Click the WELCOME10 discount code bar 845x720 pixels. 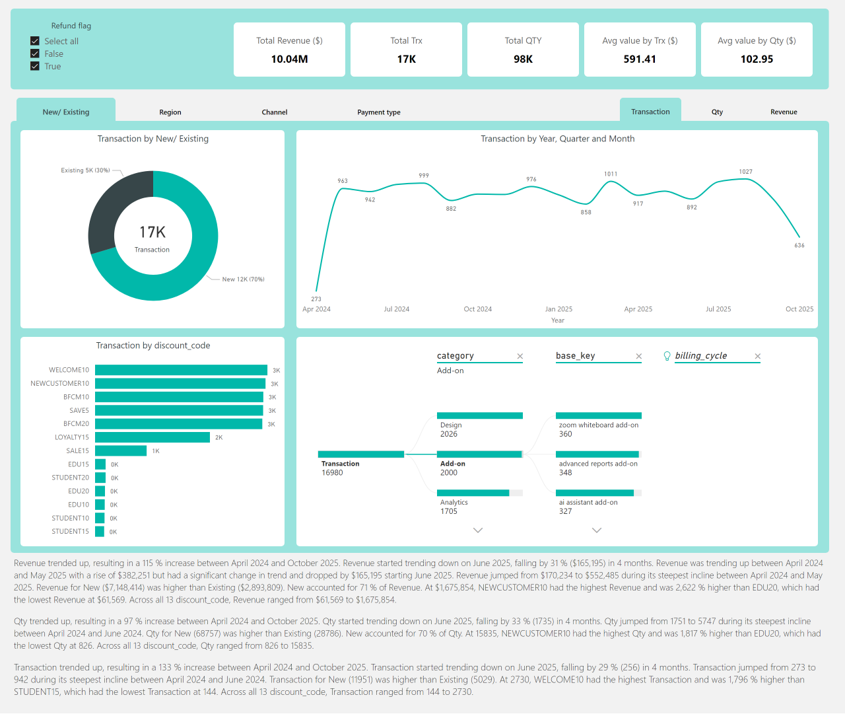(x=181, y=370)
